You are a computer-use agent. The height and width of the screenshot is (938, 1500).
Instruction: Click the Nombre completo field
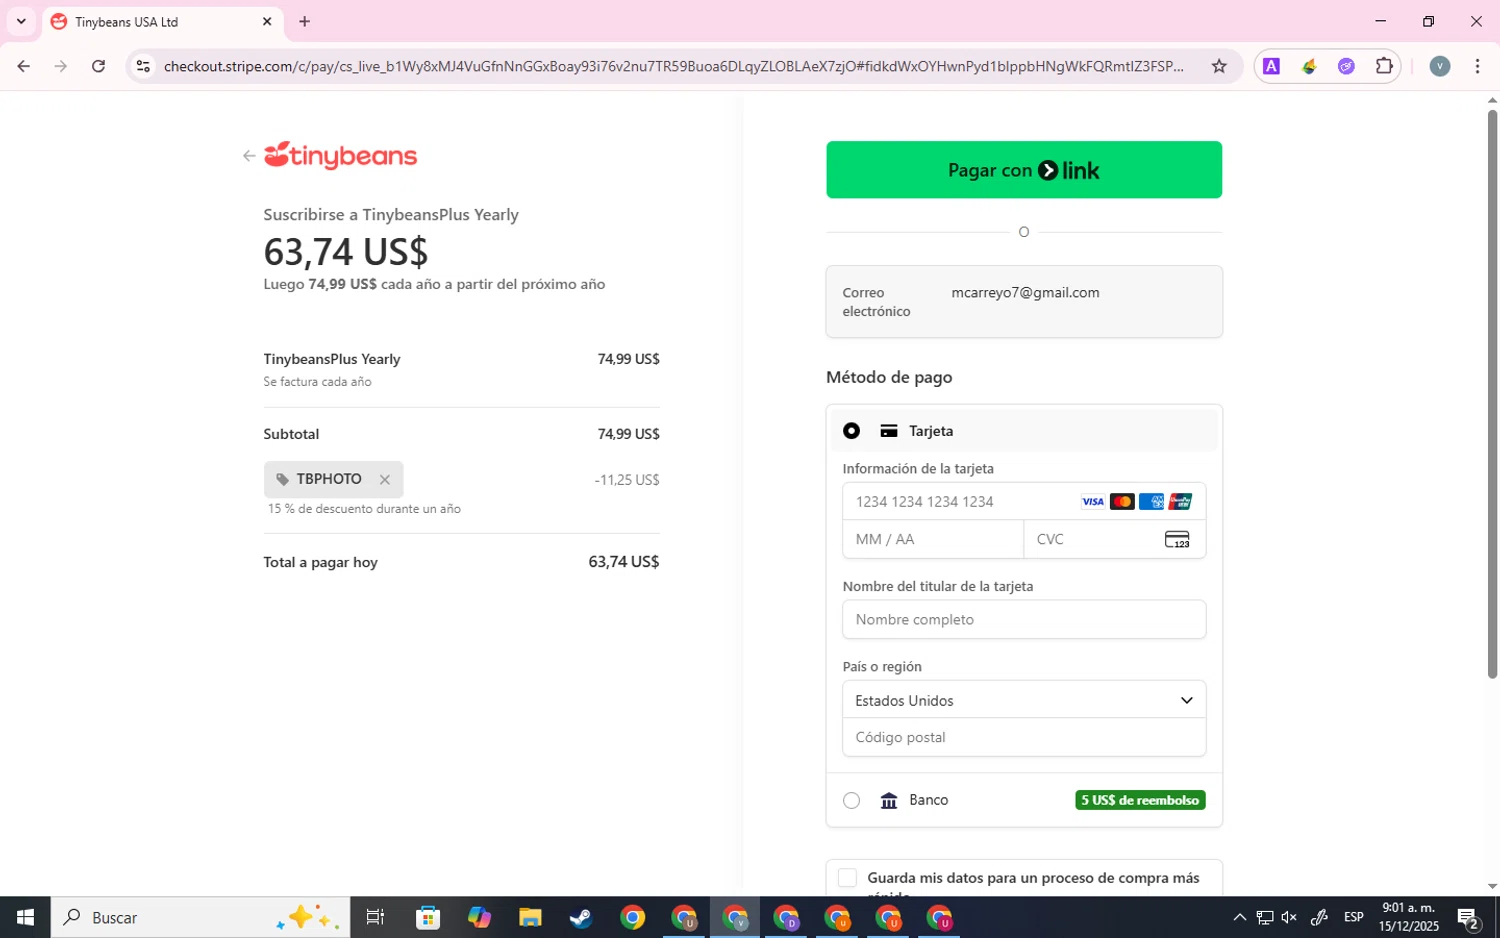click(1024, 620)
